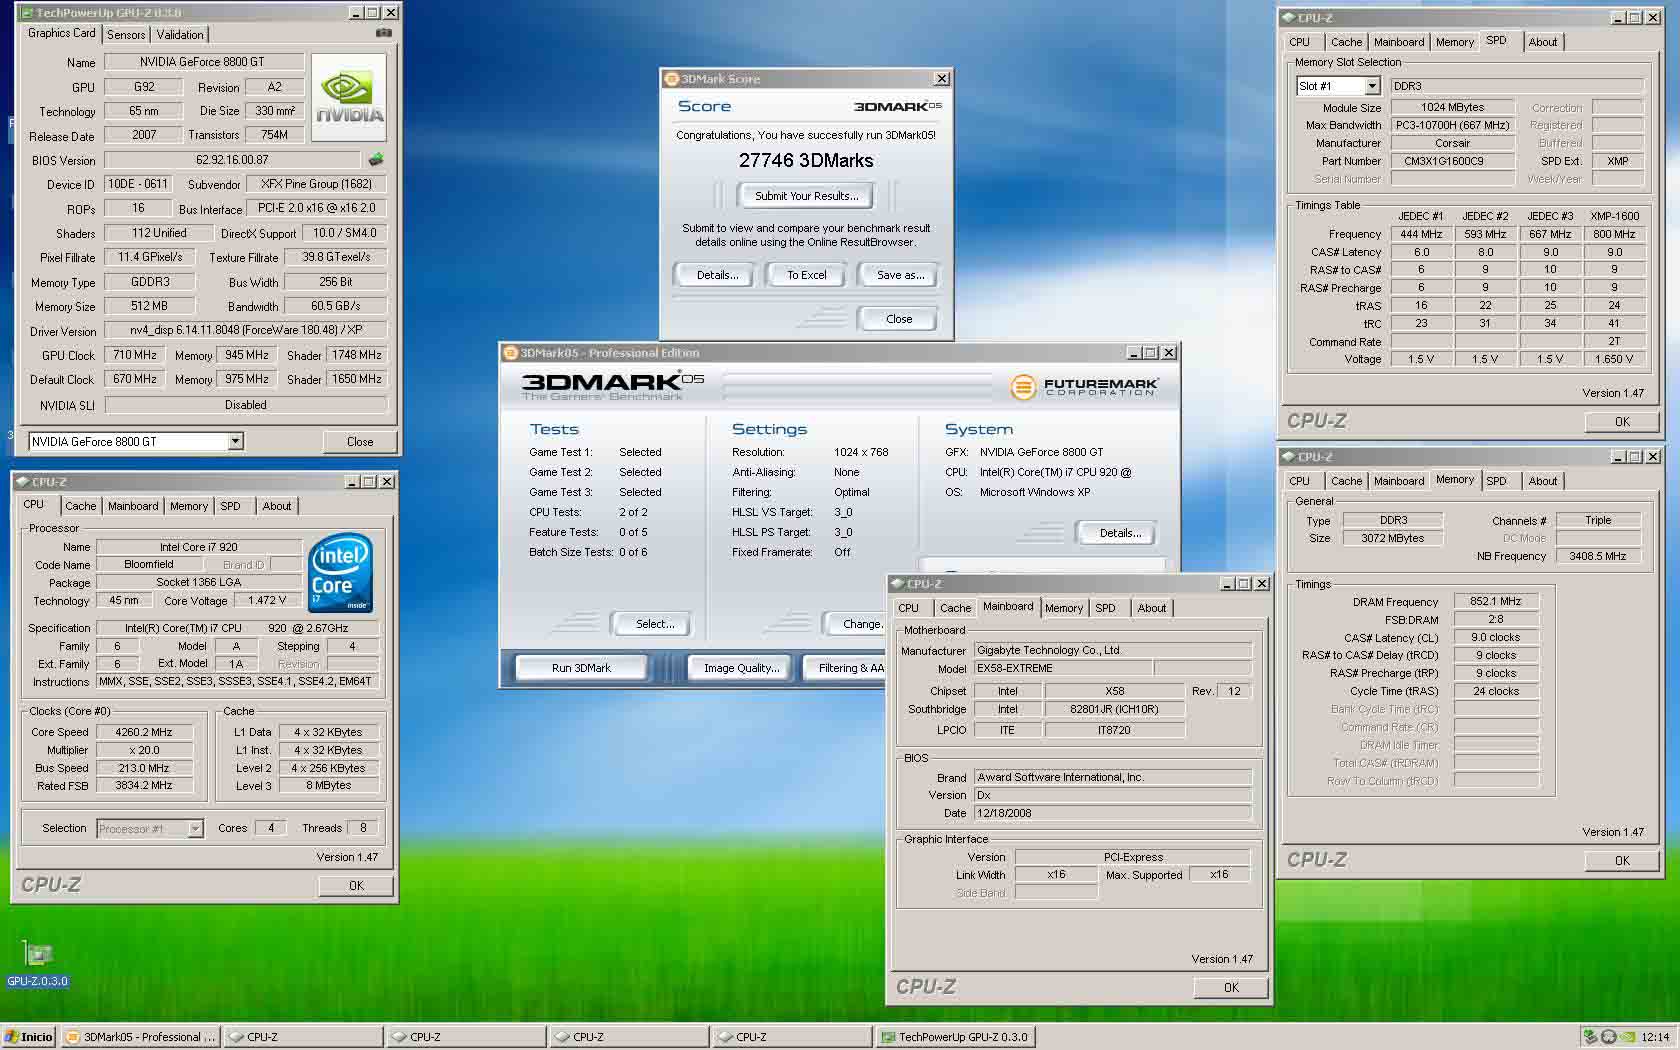The image size is (1680, 1050).
Task: Click Run 3DMark button
Action: (581, 668)
